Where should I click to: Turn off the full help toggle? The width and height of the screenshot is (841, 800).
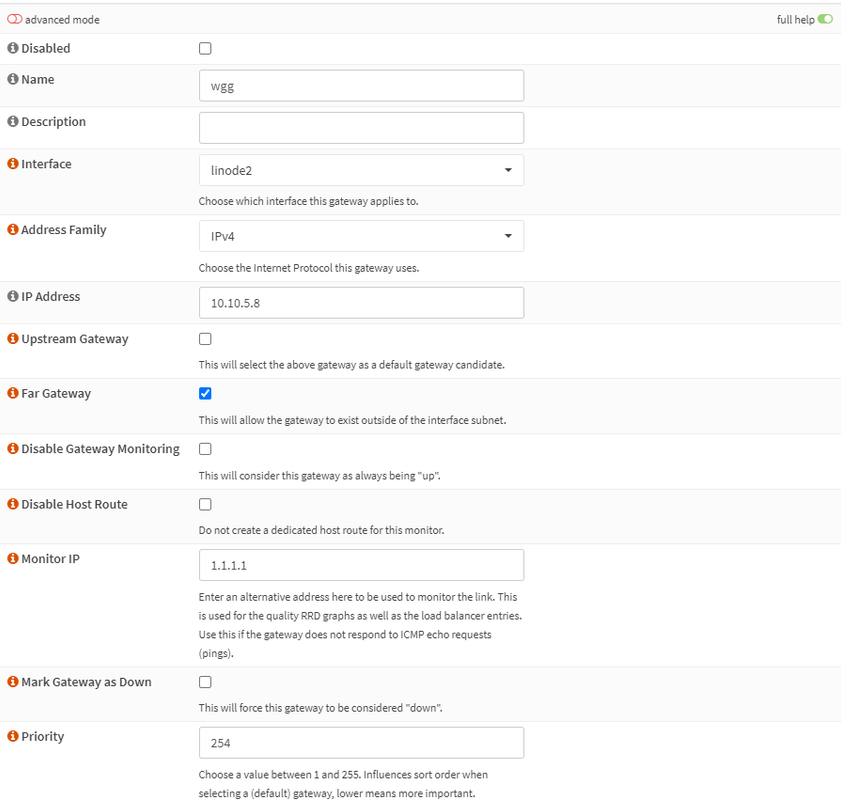coord(825,19)
